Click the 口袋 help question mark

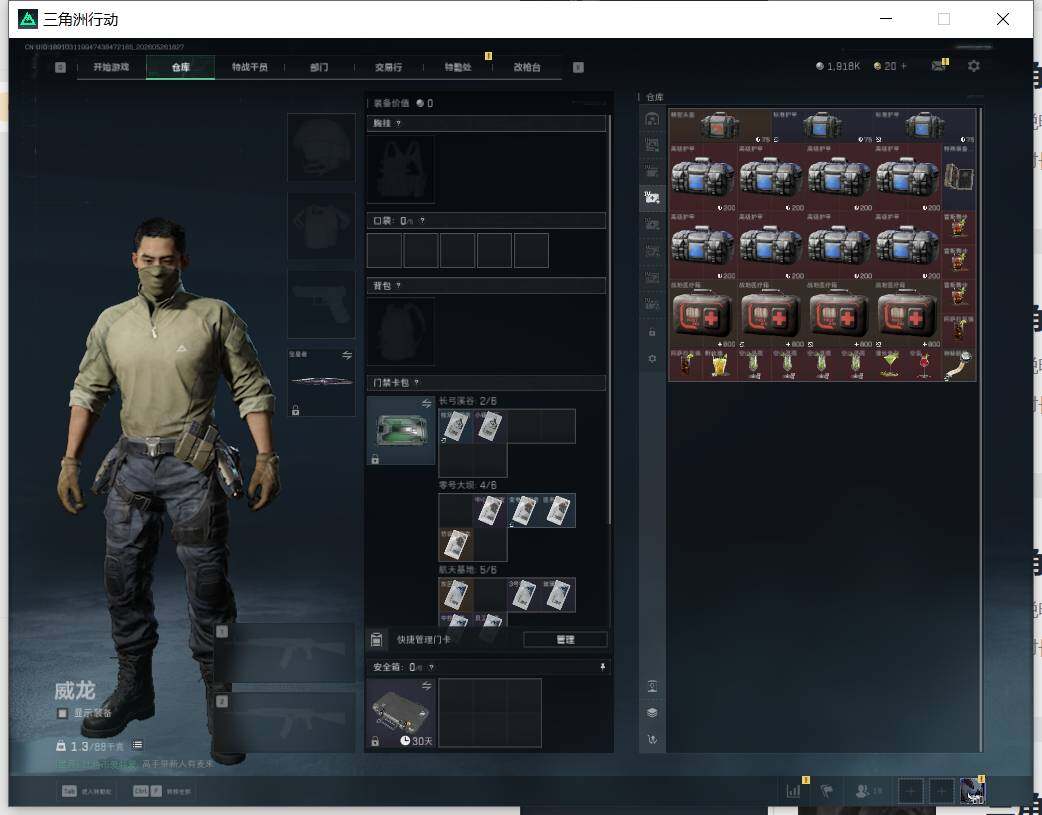pyautogui.click(x=422, y=221)
